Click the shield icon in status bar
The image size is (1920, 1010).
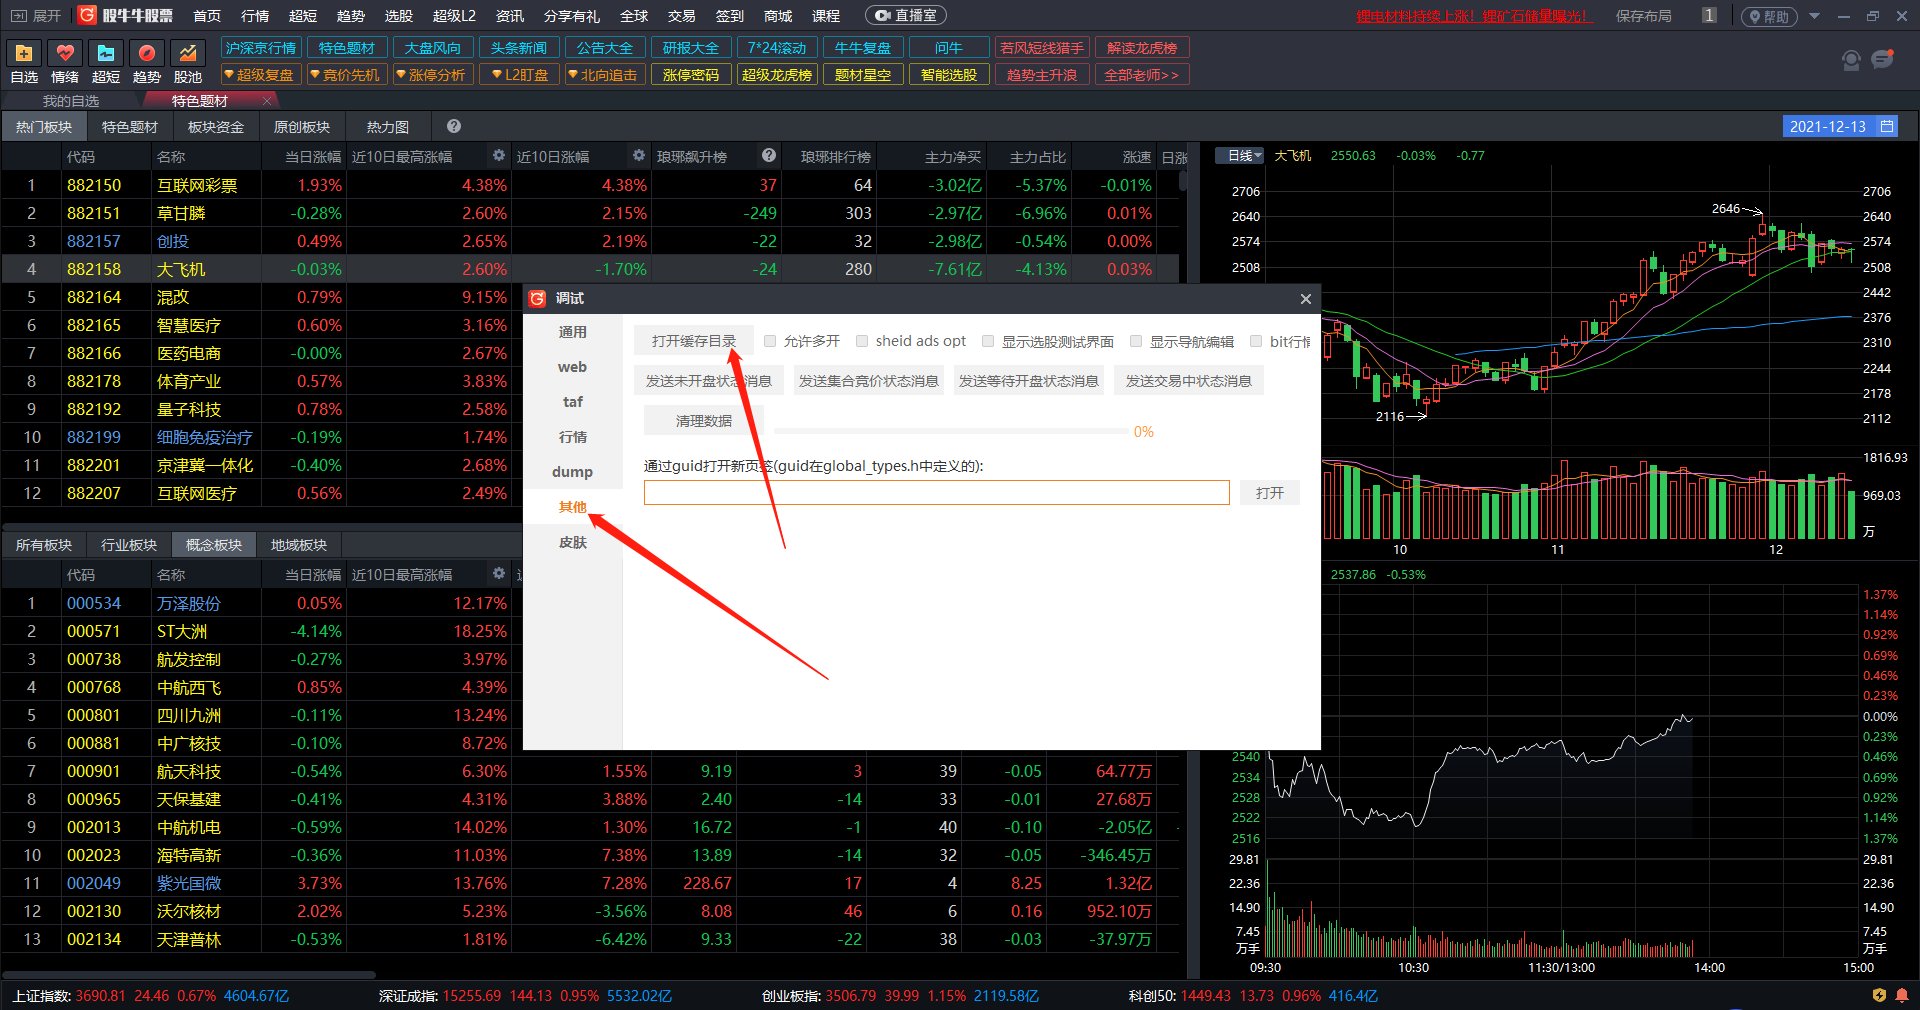[1879, 995]
